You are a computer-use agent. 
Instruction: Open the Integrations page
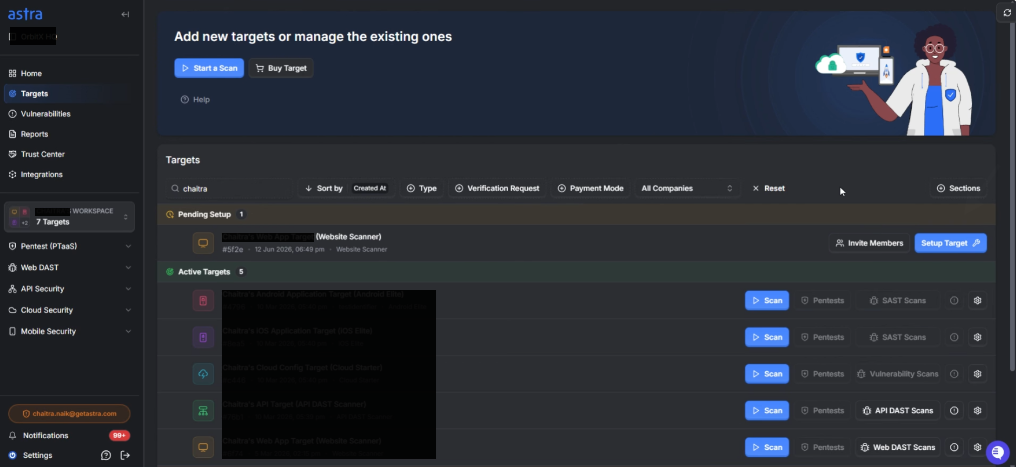pyautogui.click(x=69, y=174)
